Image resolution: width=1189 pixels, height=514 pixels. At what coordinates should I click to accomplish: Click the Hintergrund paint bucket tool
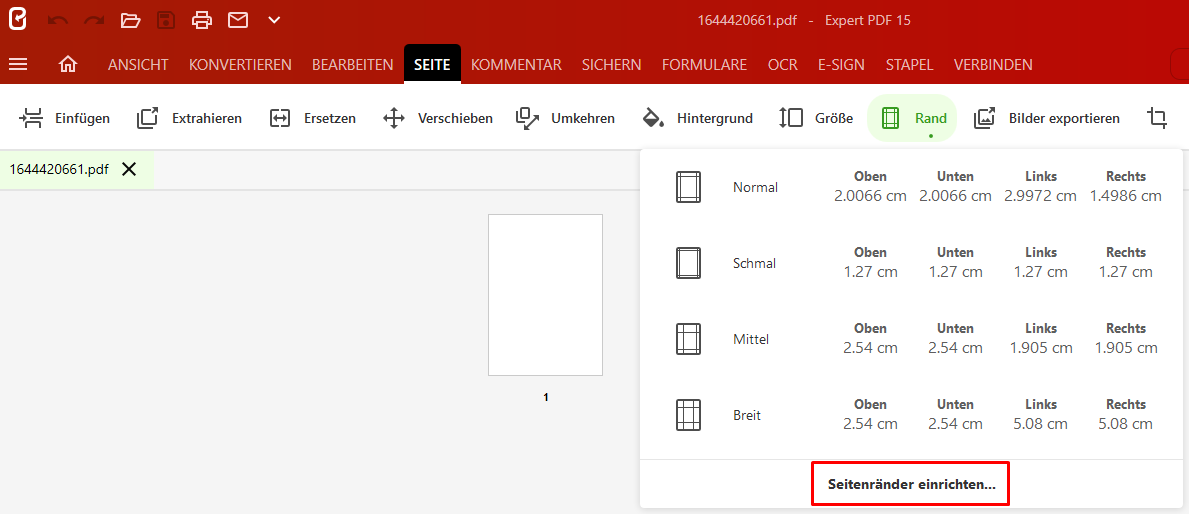[697, 118]
